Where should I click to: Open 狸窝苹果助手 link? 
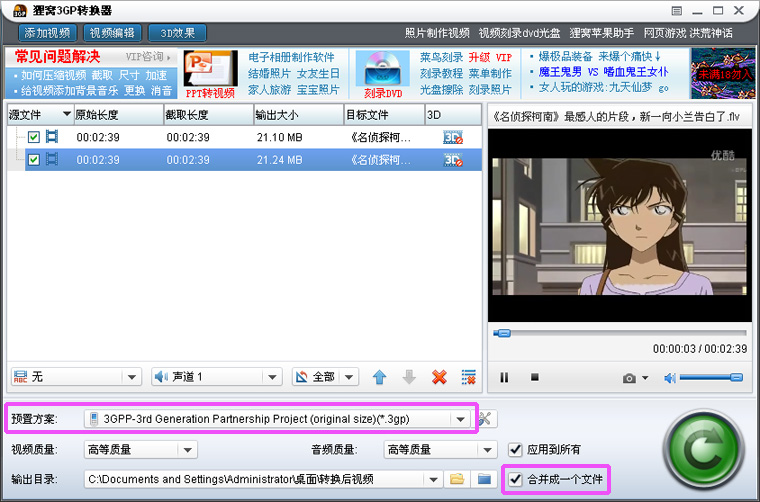click(602, 33)
